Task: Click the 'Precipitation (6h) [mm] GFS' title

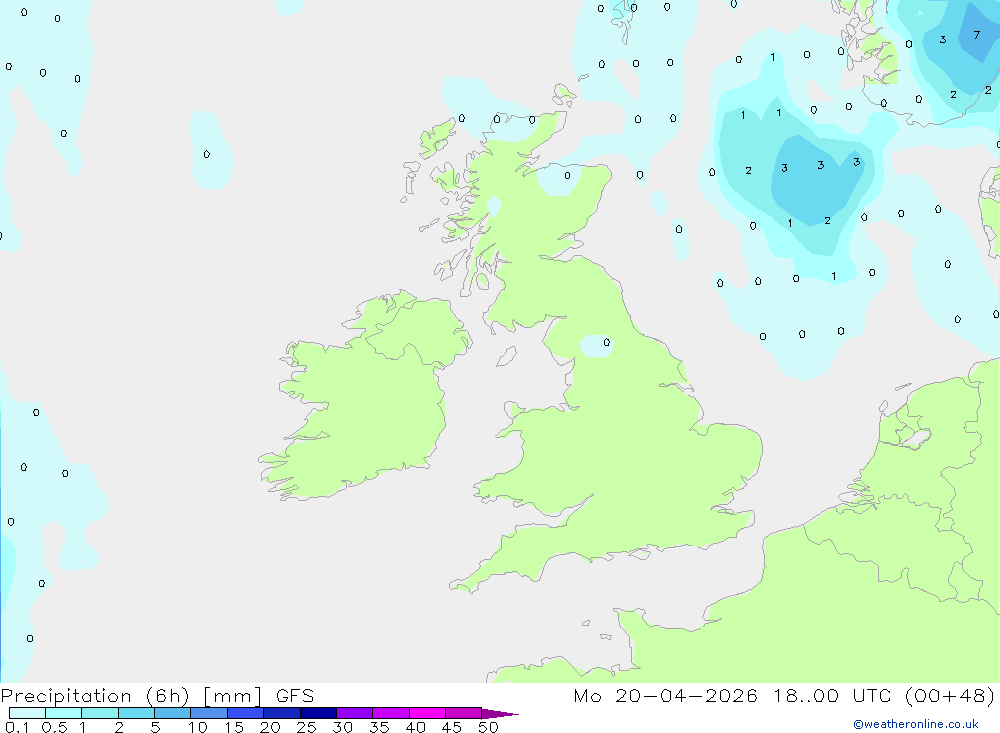Action: click(158, 695)
